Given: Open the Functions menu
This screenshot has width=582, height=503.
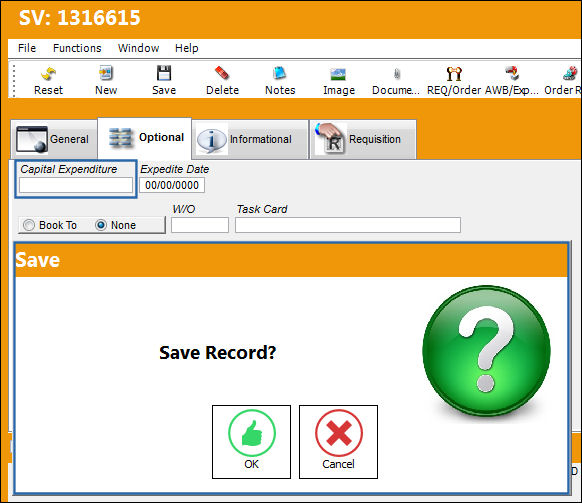Looking at the screenshot, I should [77, 48].
